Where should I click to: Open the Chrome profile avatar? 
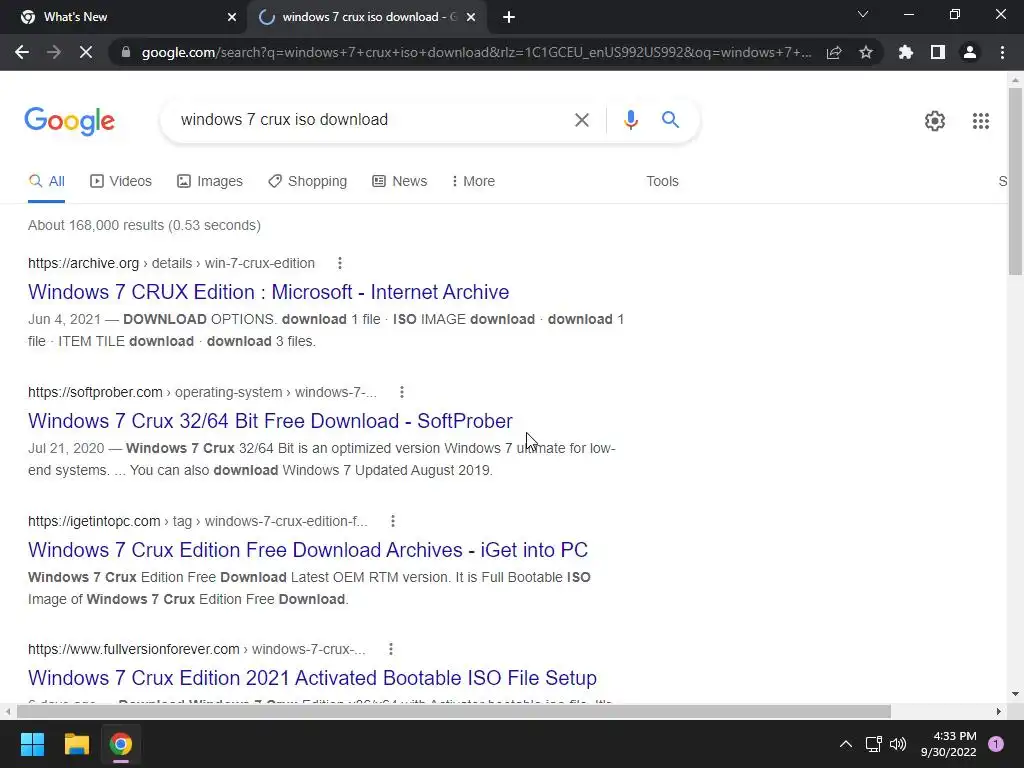click(970, 52)
